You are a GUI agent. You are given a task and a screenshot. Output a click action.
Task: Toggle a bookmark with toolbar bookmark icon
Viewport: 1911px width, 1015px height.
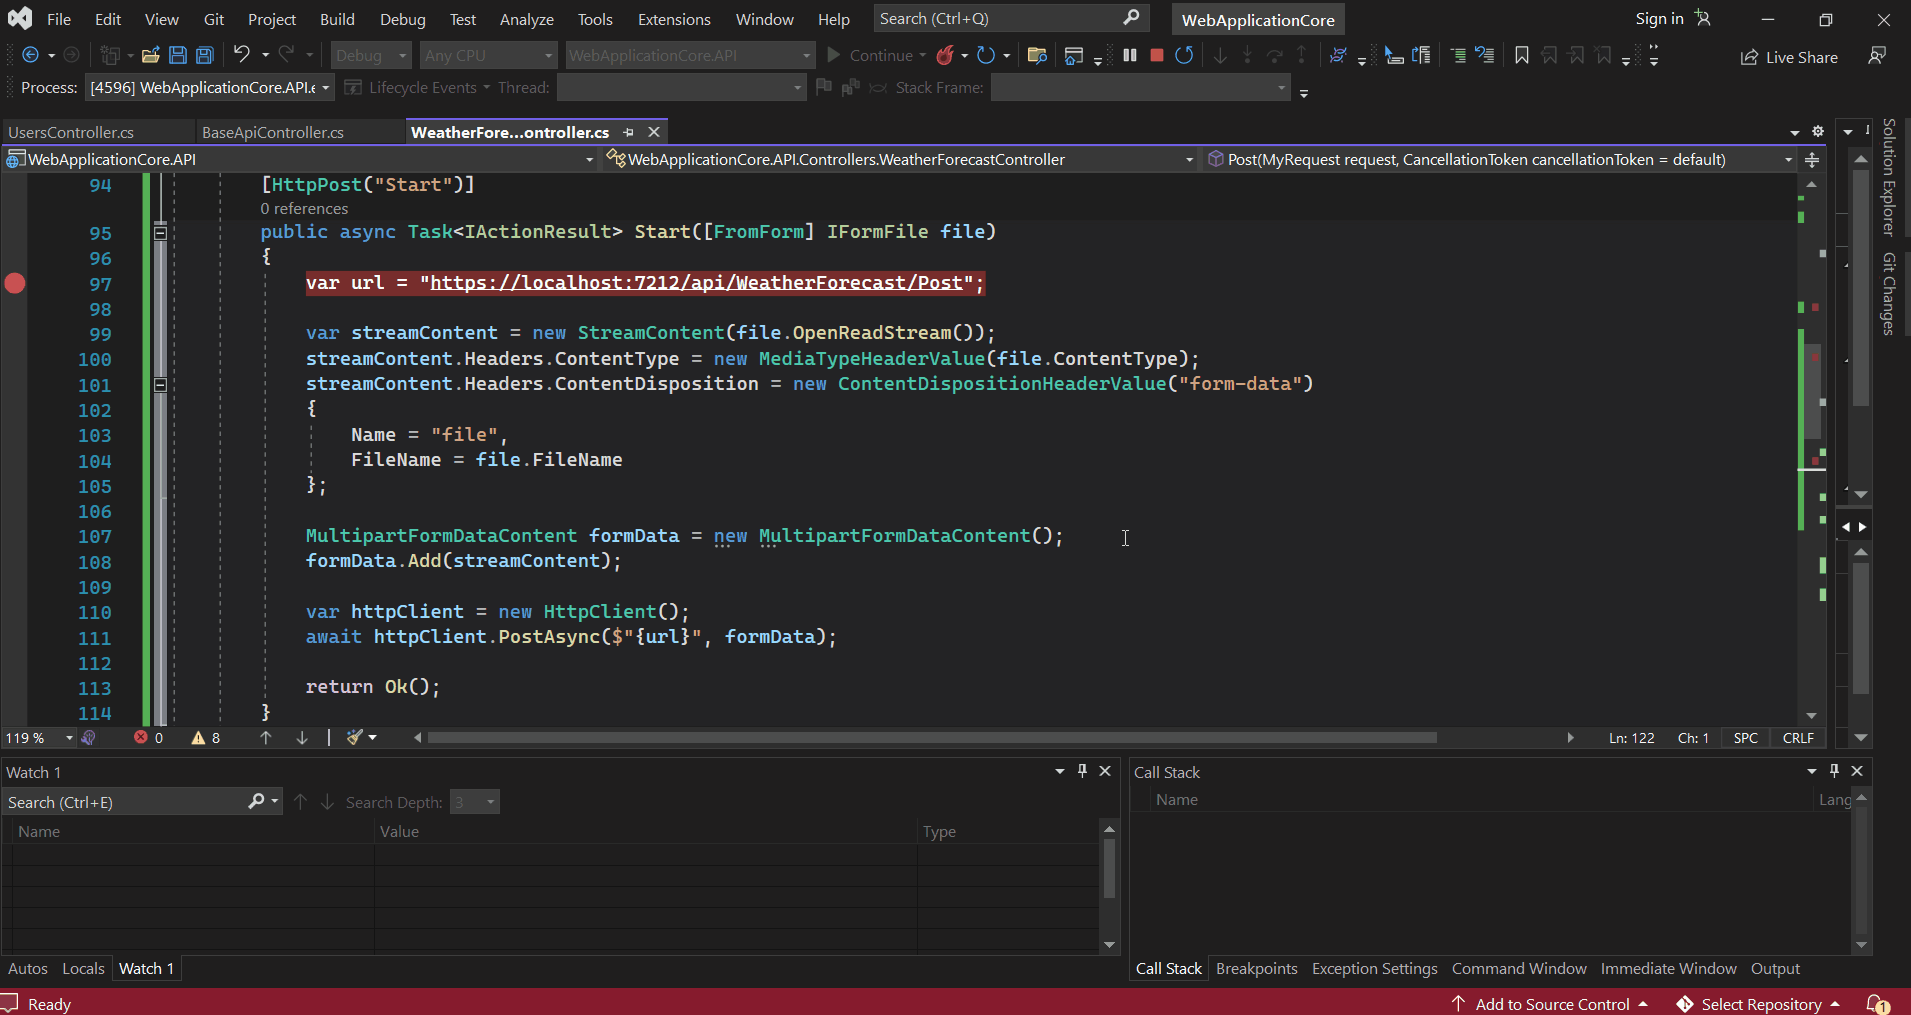point(1521,55)
